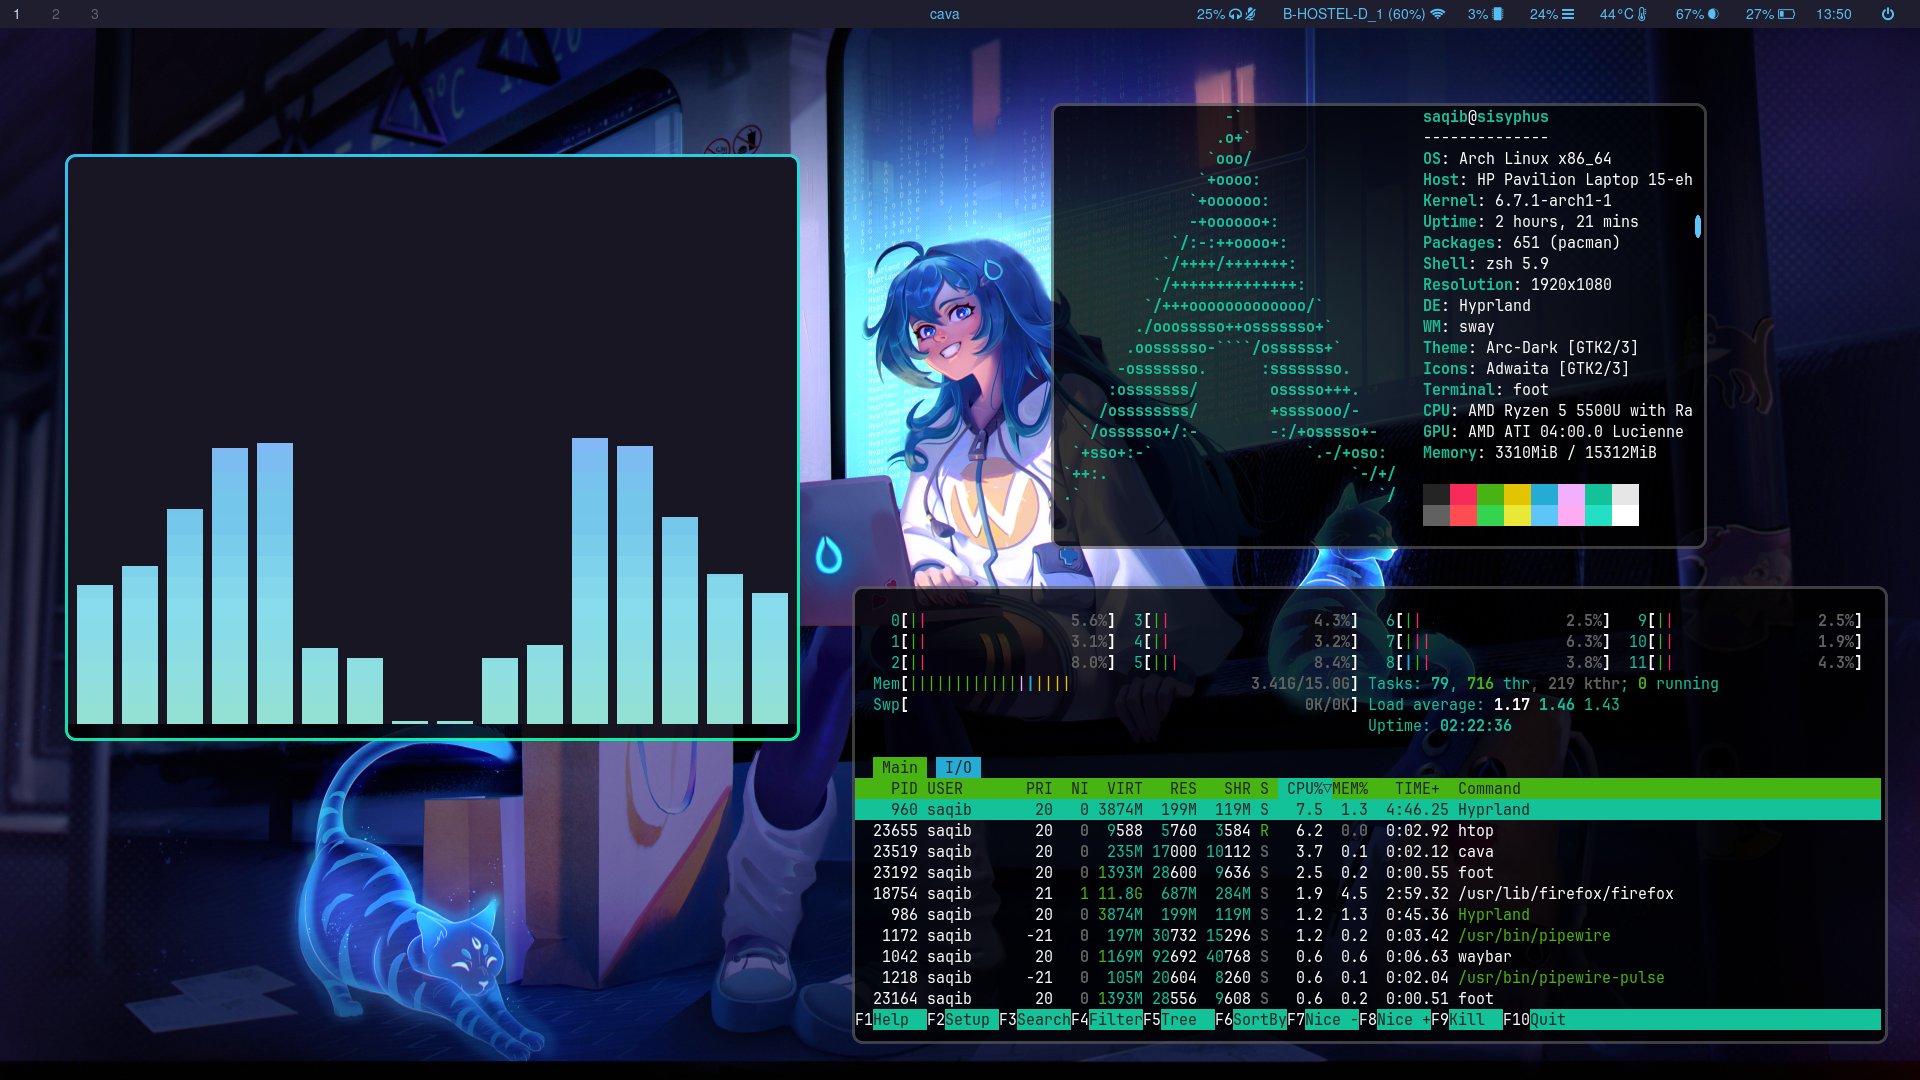Viewport: 1920px width, 1080px height.
Task: Select the Main tab in htop
Action: (899, 767)
